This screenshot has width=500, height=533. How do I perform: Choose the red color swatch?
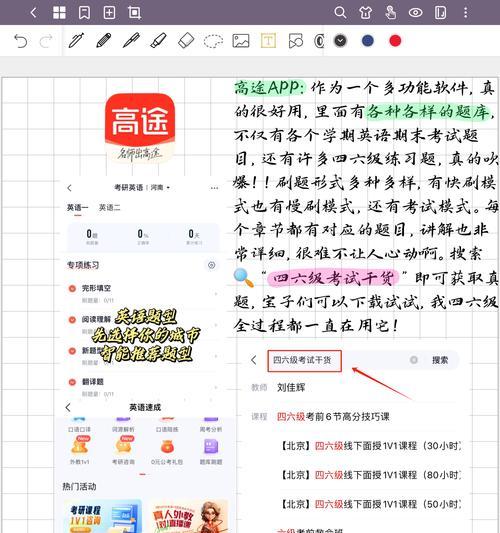[x=395, y=41]
